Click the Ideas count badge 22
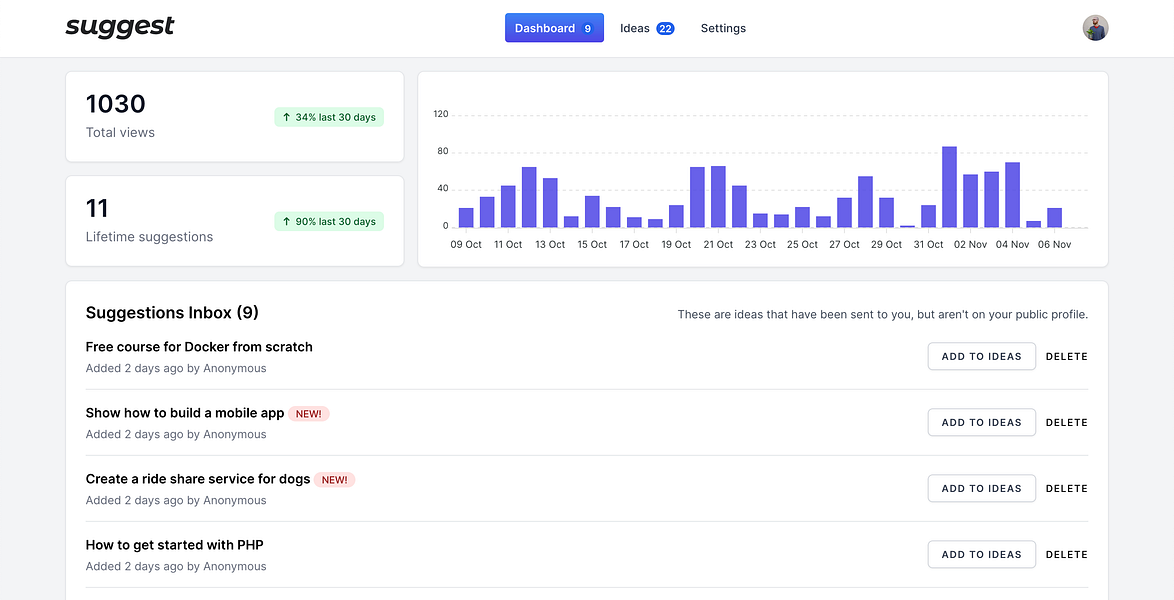1174x600 pixels. pos(665,28)
